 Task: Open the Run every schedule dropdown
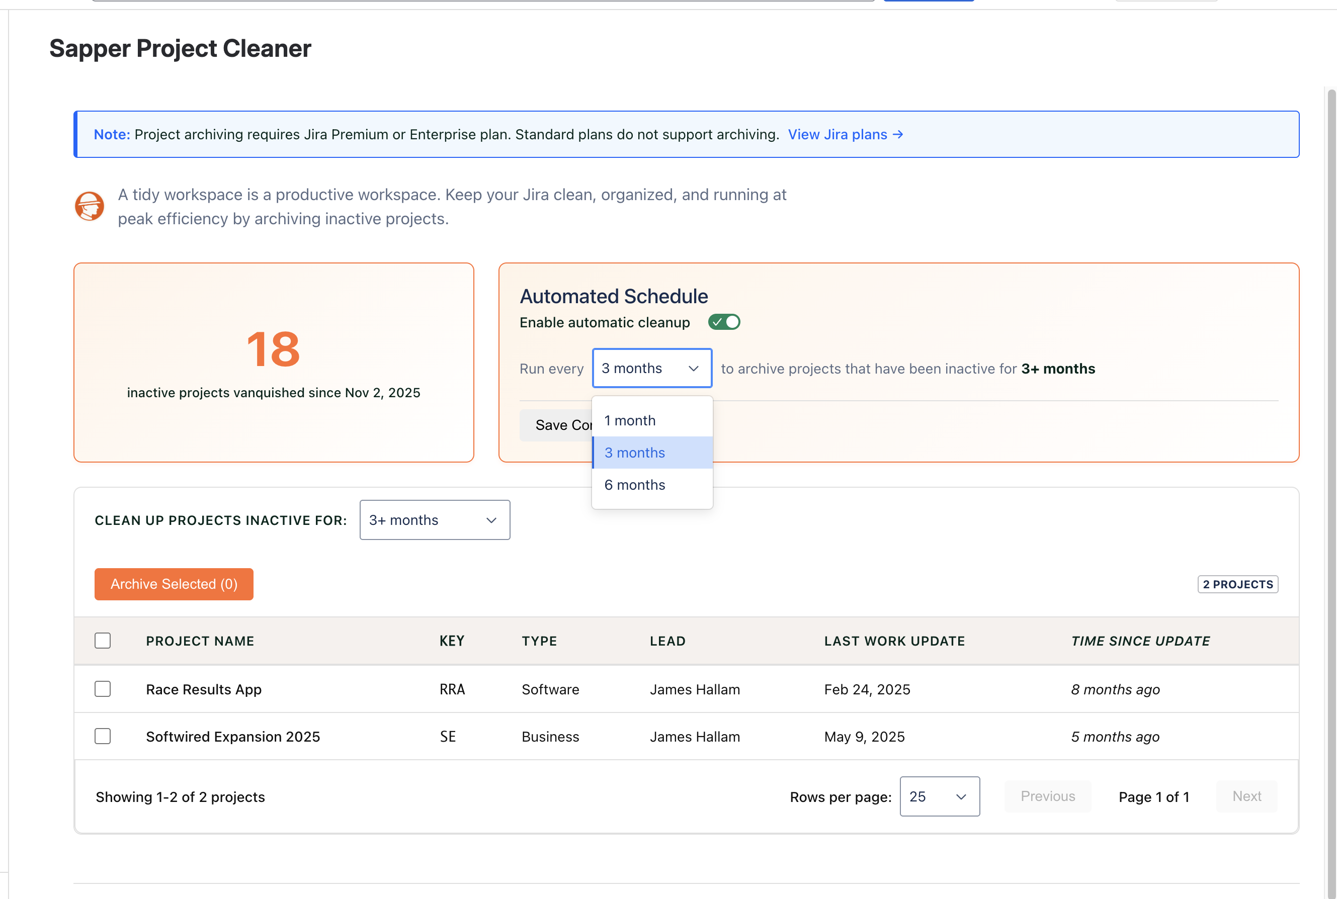[651, 368]
